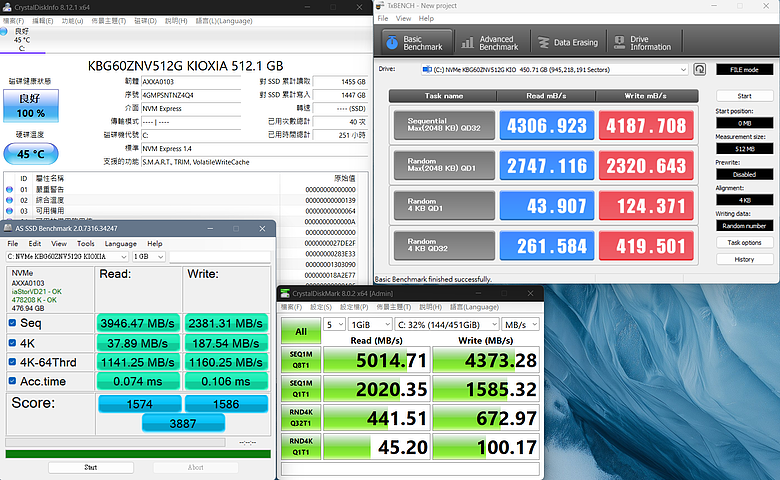Click the Start position 0 MB field
Viewport: 780px width, 480px height.
pos(744,123)
